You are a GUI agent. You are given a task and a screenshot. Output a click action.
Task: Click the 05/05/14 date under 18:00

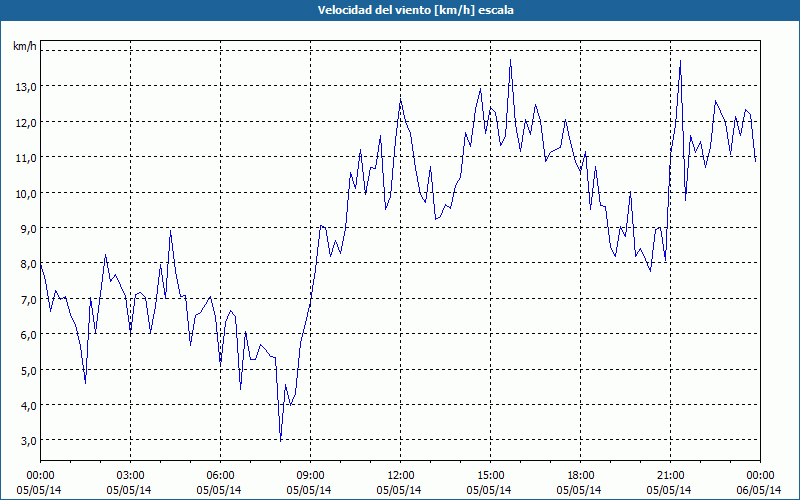579,490
